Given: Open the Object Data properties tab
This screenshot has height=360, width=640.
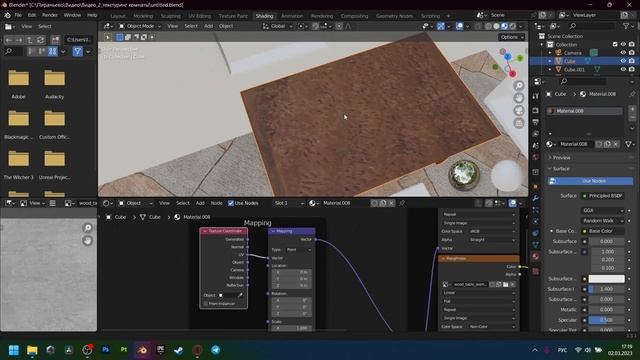Looking at the screenshot, I should coord(536,245).
